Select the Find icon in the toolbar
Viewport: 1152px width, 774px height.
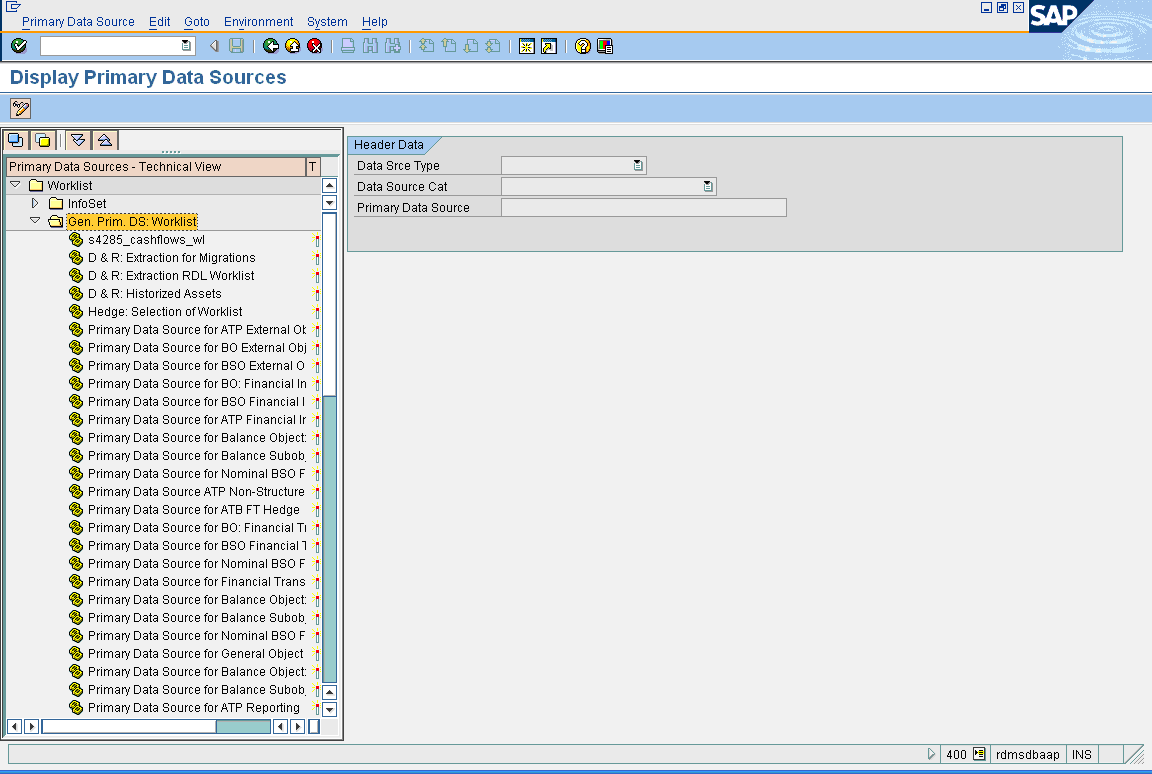[368, 45]
